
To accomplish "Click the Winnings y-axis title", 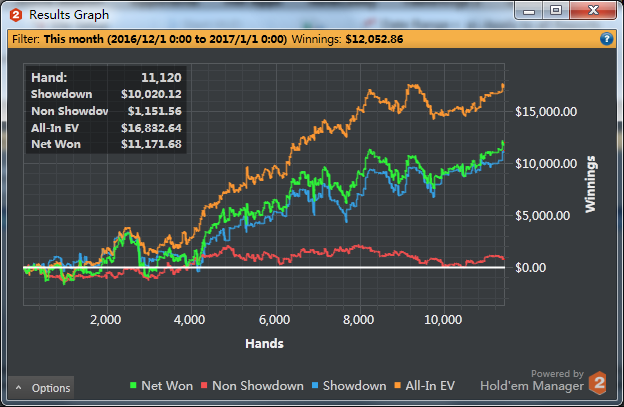I will click(x=591, y=184).
